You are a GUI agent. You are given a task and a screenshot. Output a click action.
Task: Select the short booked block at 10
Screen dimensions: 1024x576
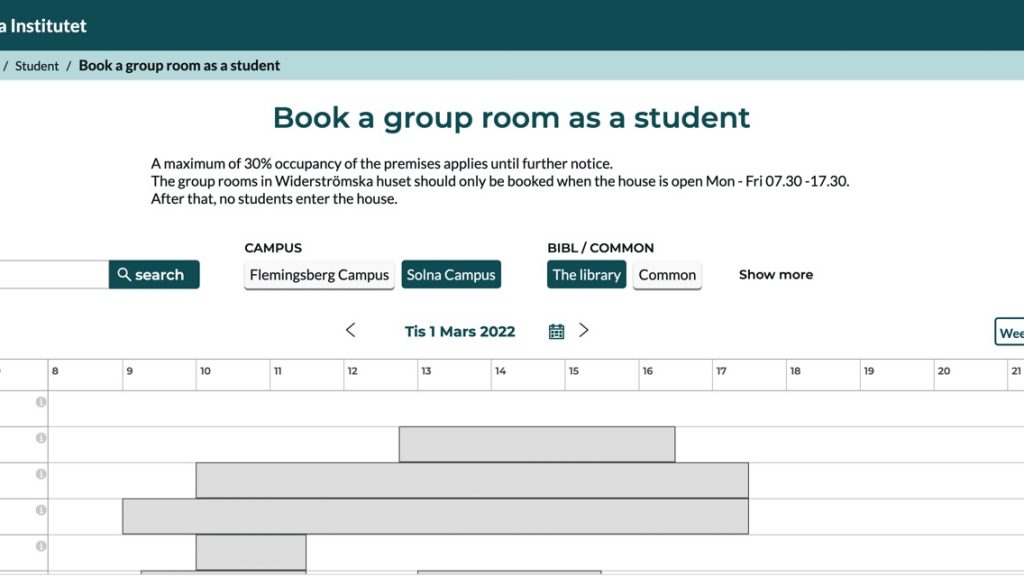251,552
